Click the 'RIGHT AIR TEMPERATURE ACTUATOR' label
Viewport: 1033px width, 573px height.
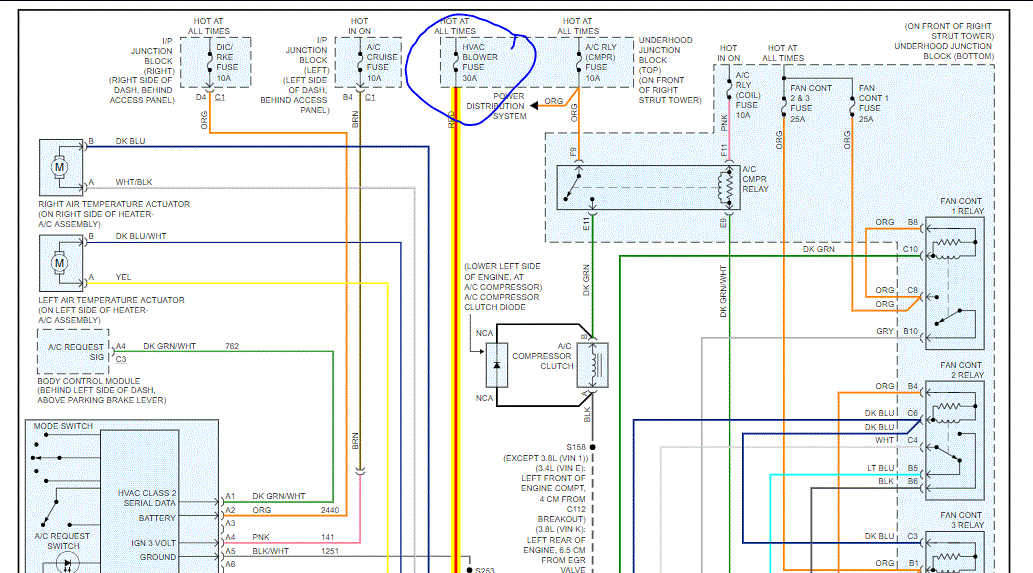pyautogui.click(x=114, y=204)
